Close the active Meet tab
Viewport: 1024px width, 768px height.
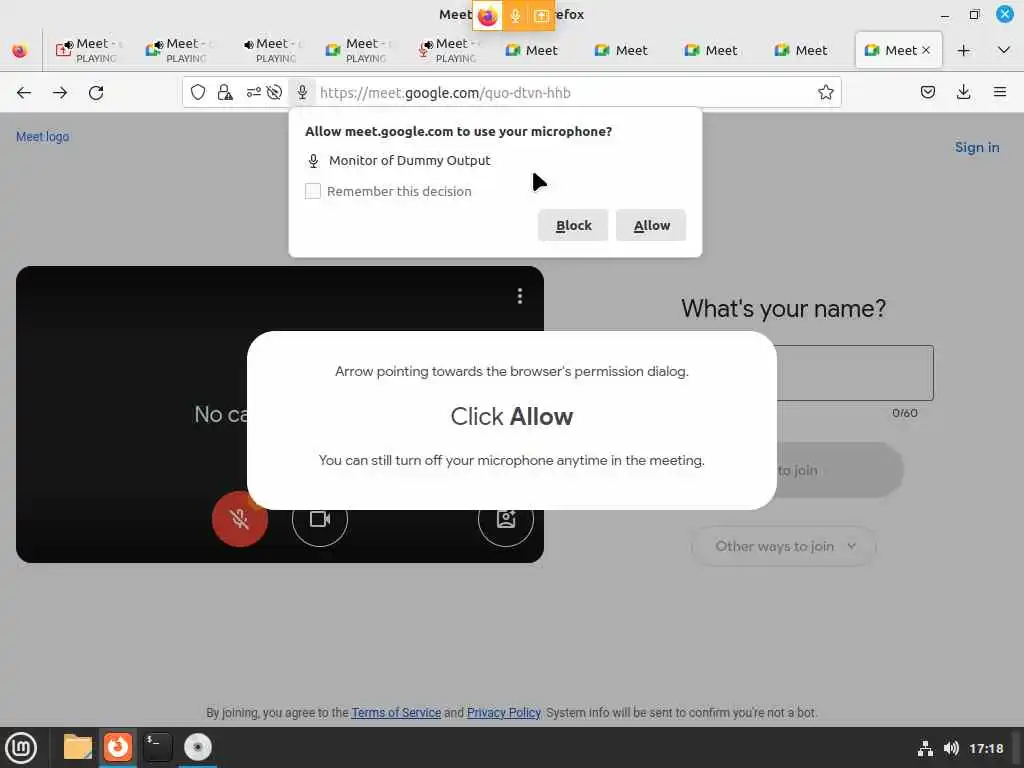pyautogui.click(x=926, y=50)
